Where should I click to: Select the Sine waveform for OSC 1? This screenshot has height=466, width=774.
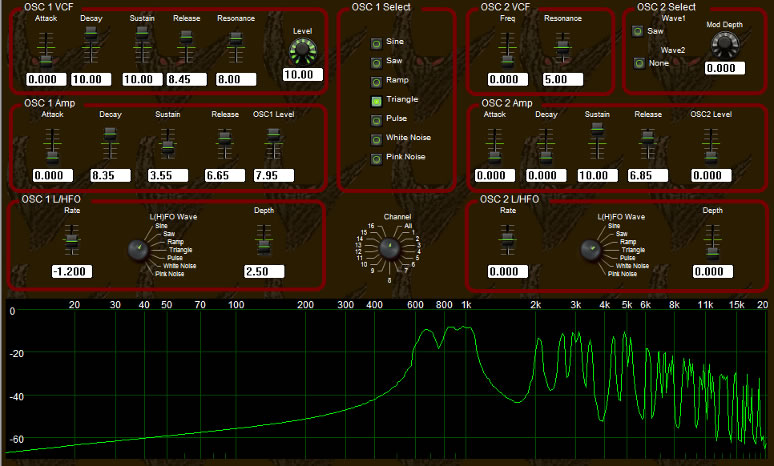point(376,43)
